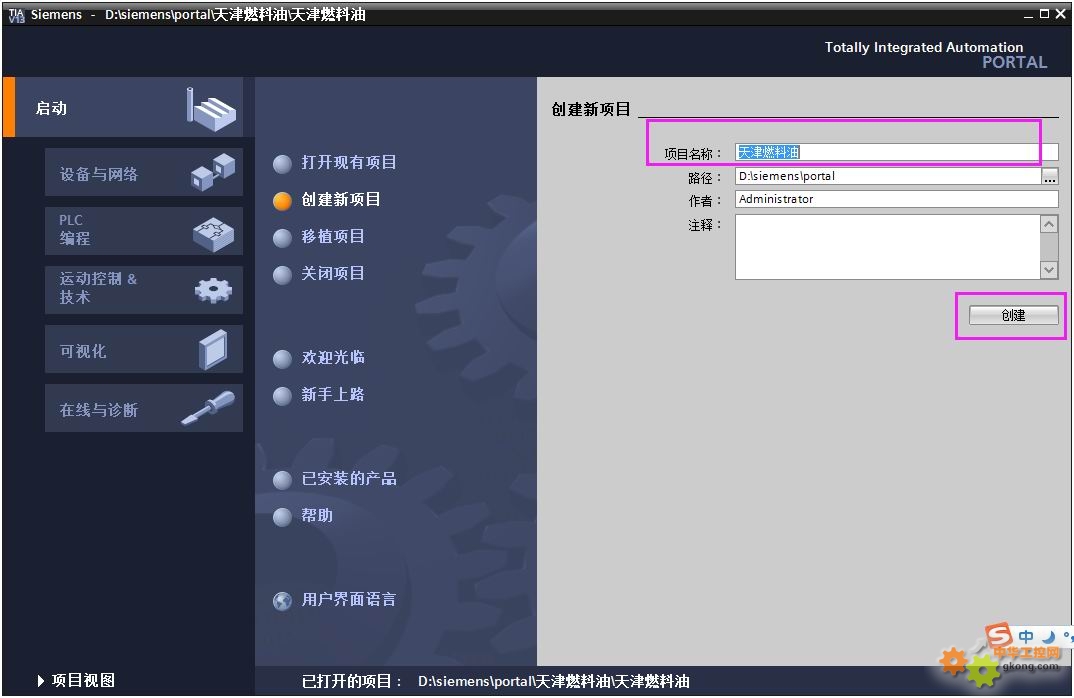The height and width of the screenshot is (698, 1074).
Task: Click the 项目名称 input field
Action: pyautogui.click(x=897, y=152)
